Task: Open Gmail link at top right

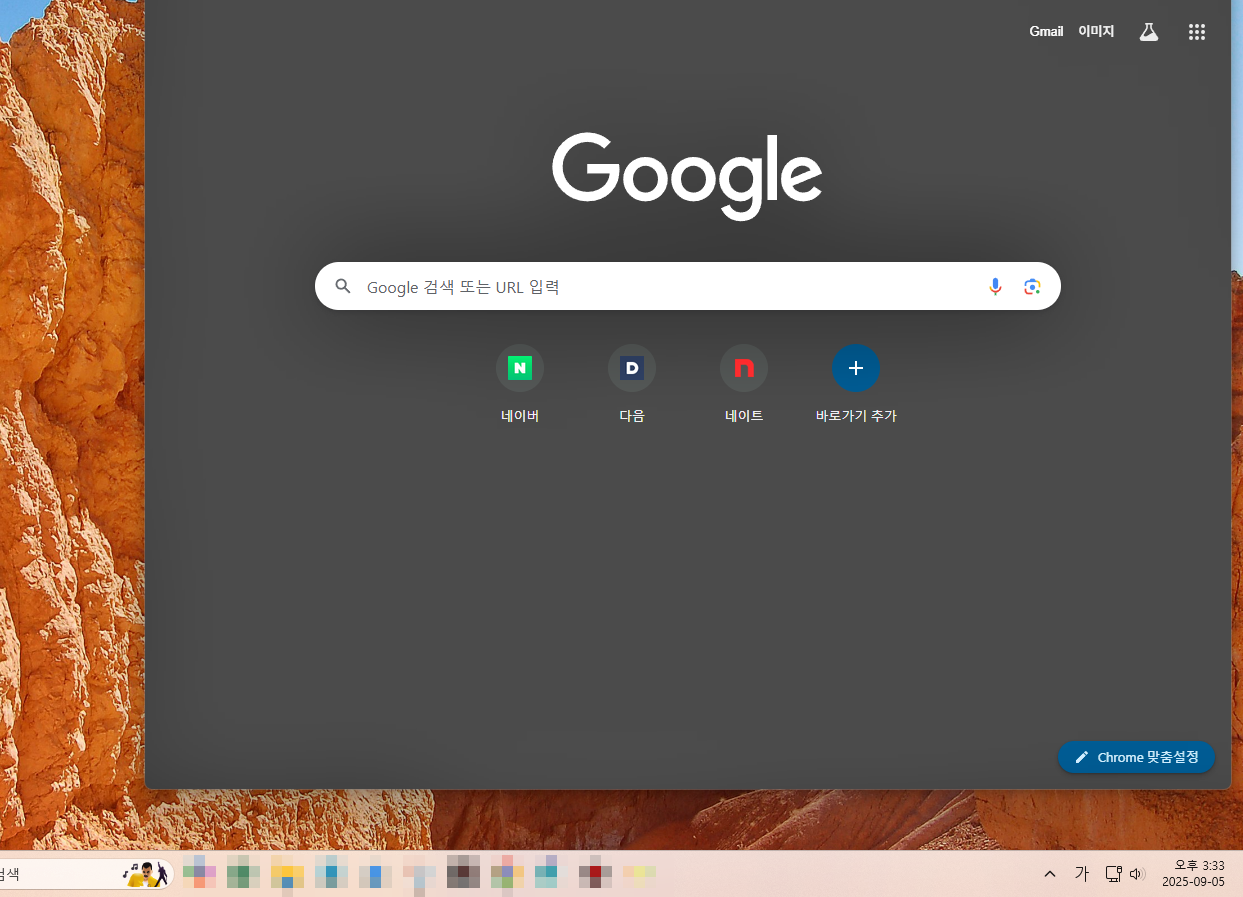Action: [1046, 32]
